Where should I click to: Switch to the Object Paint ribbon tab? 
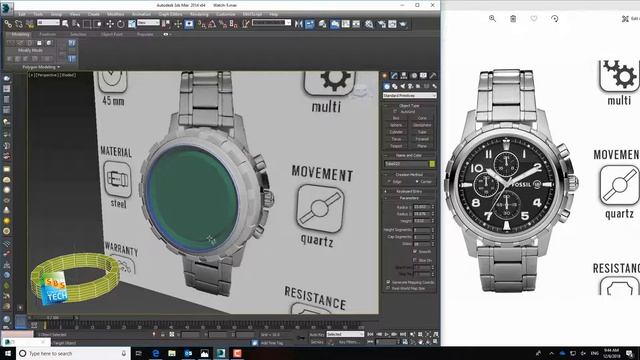pyautogui.click(x=111, y=35)
